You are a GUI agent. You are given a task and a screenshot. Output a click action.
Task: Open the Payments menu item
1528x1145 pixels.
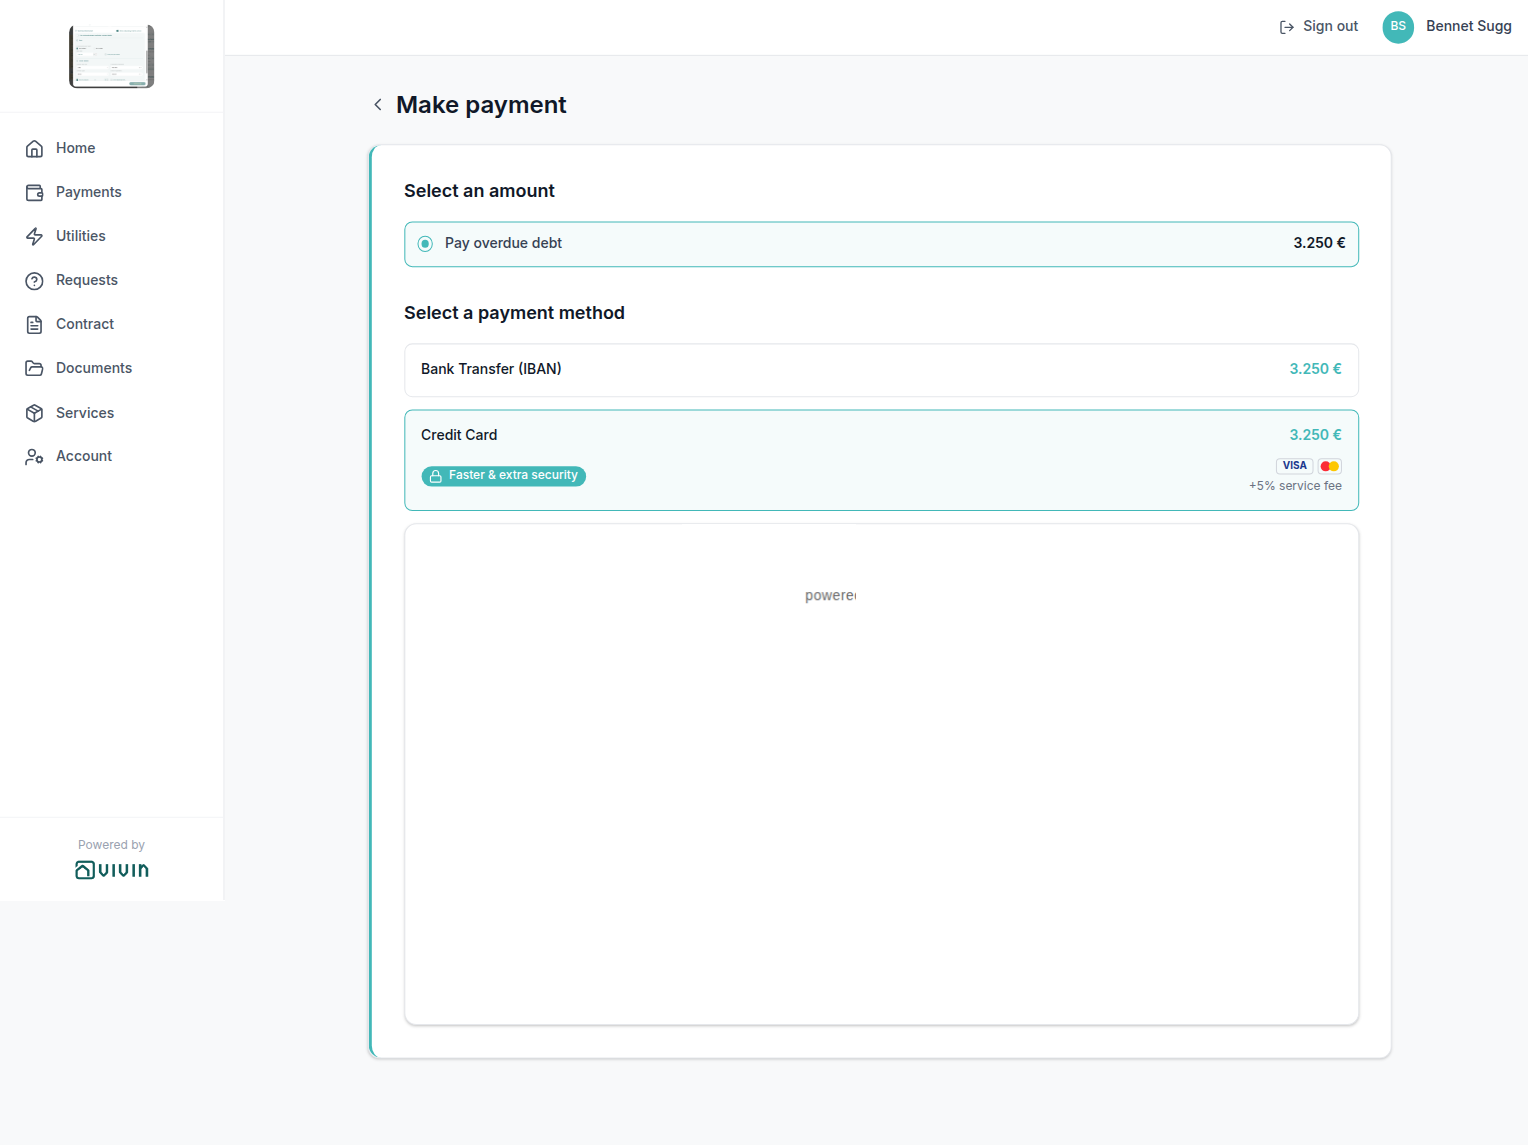112,192
